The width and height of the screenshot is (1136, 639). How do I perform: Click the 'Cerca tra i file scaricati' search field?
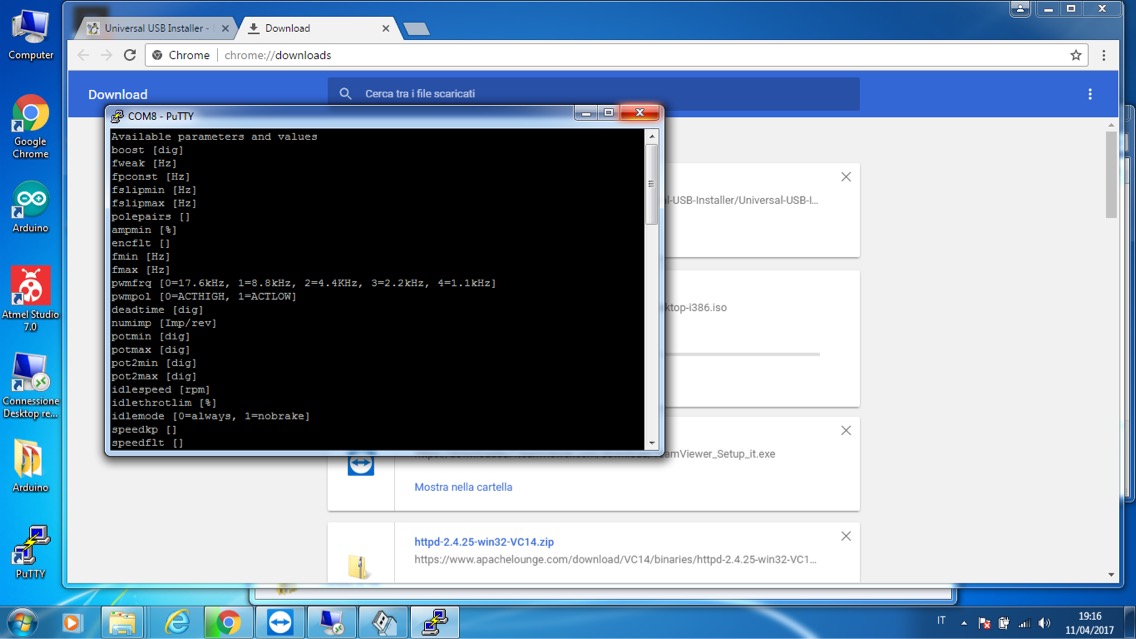click(600, 94)
